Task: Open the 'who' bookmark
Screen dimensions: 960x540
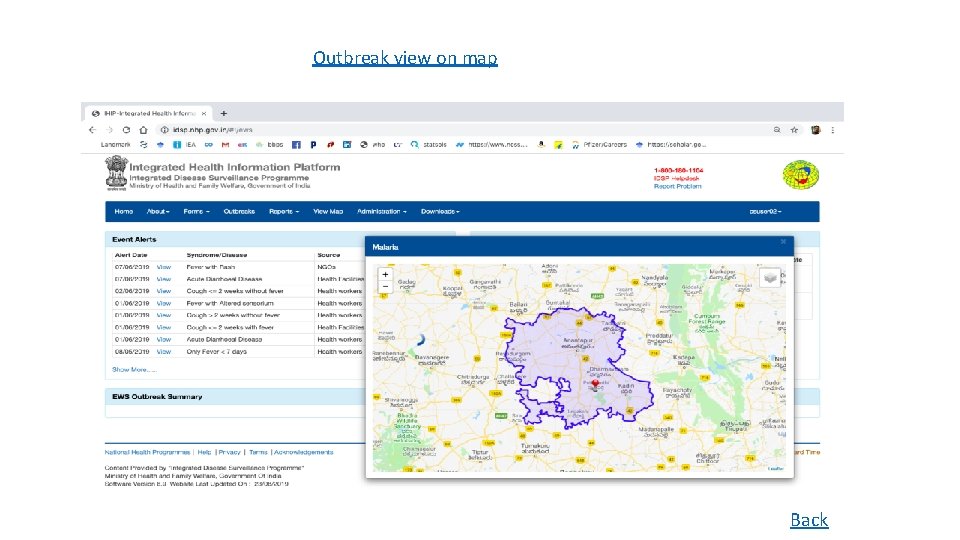Action: pyautogui.click(x=373, y=145)
